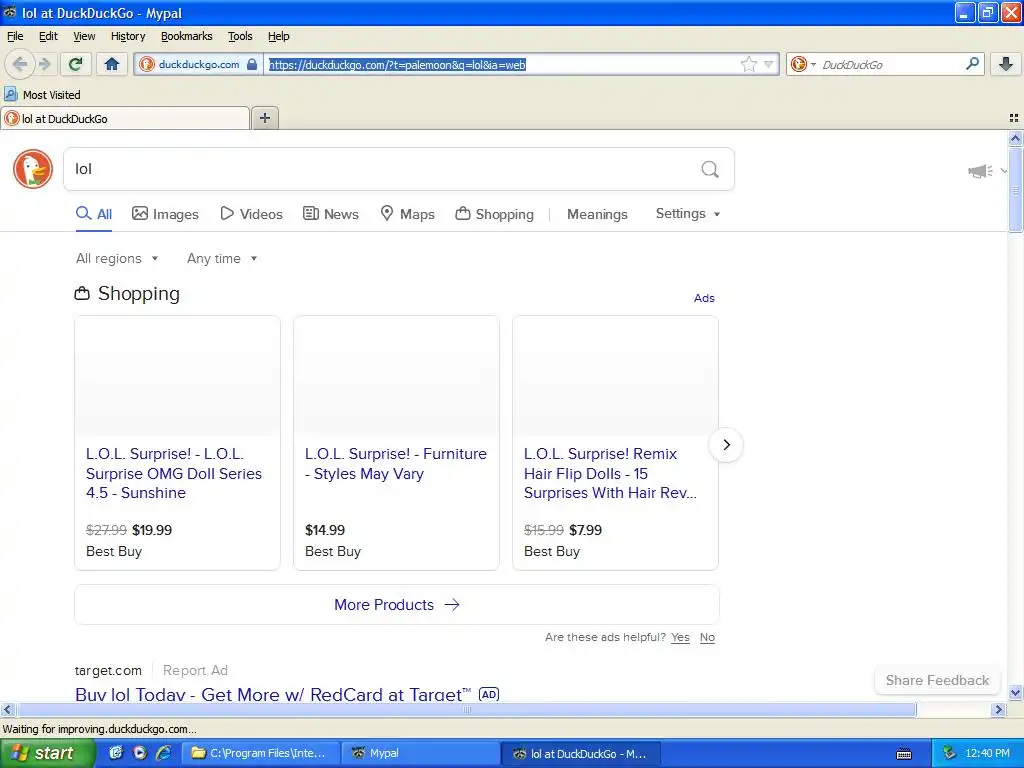Open the tab groups grid icon
Viewport: 1024px width, 768px height.
click(1014, 118)
